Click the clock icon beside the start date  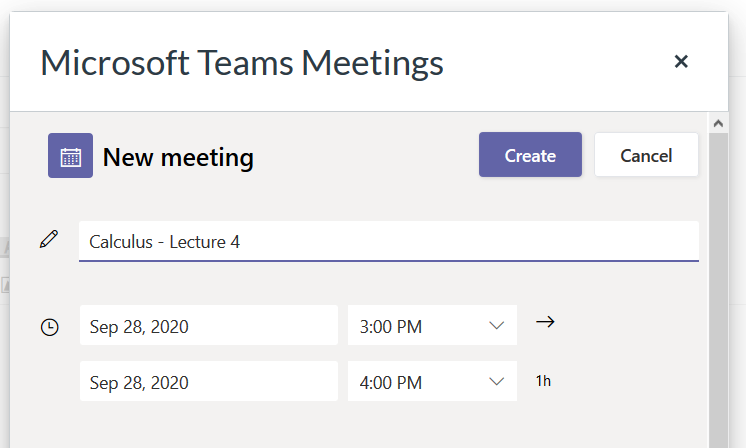pyautogui.click(x=49, y=327)
